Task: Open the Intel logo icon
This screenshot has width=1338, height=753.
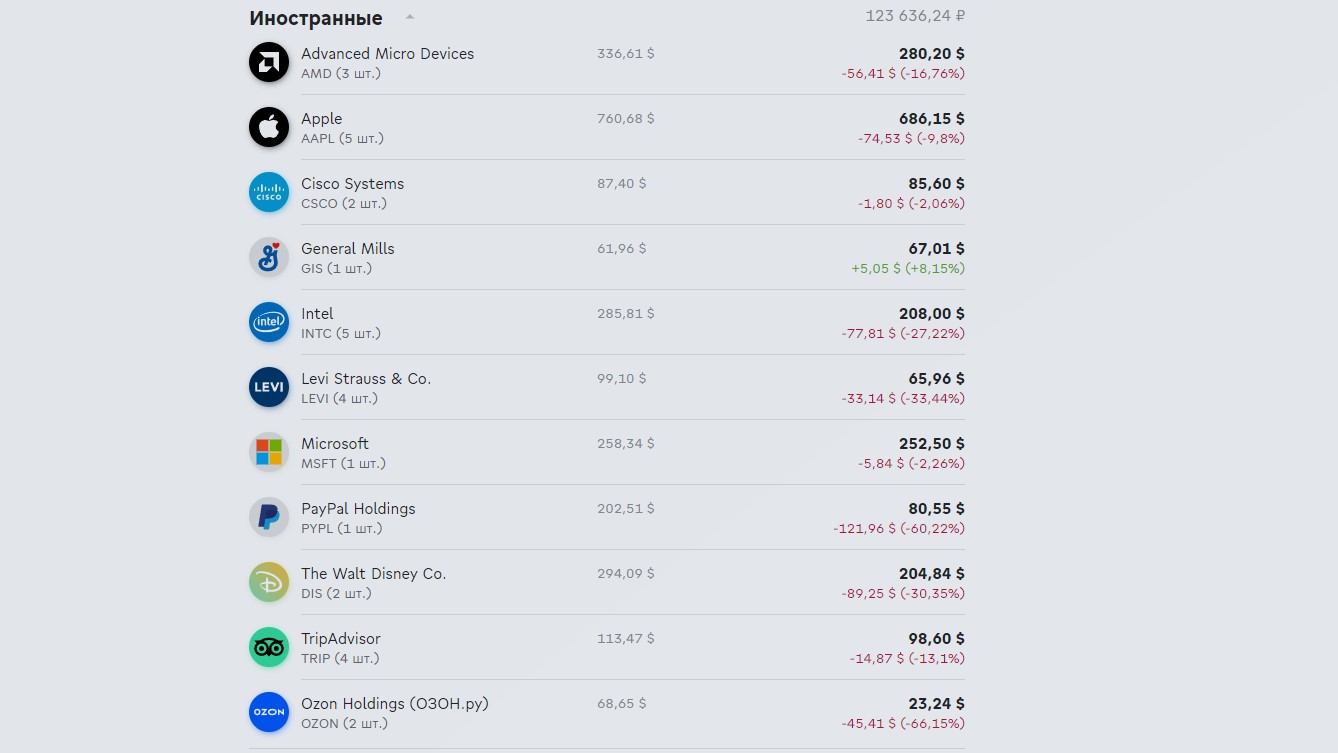Action: click(269, 322)
